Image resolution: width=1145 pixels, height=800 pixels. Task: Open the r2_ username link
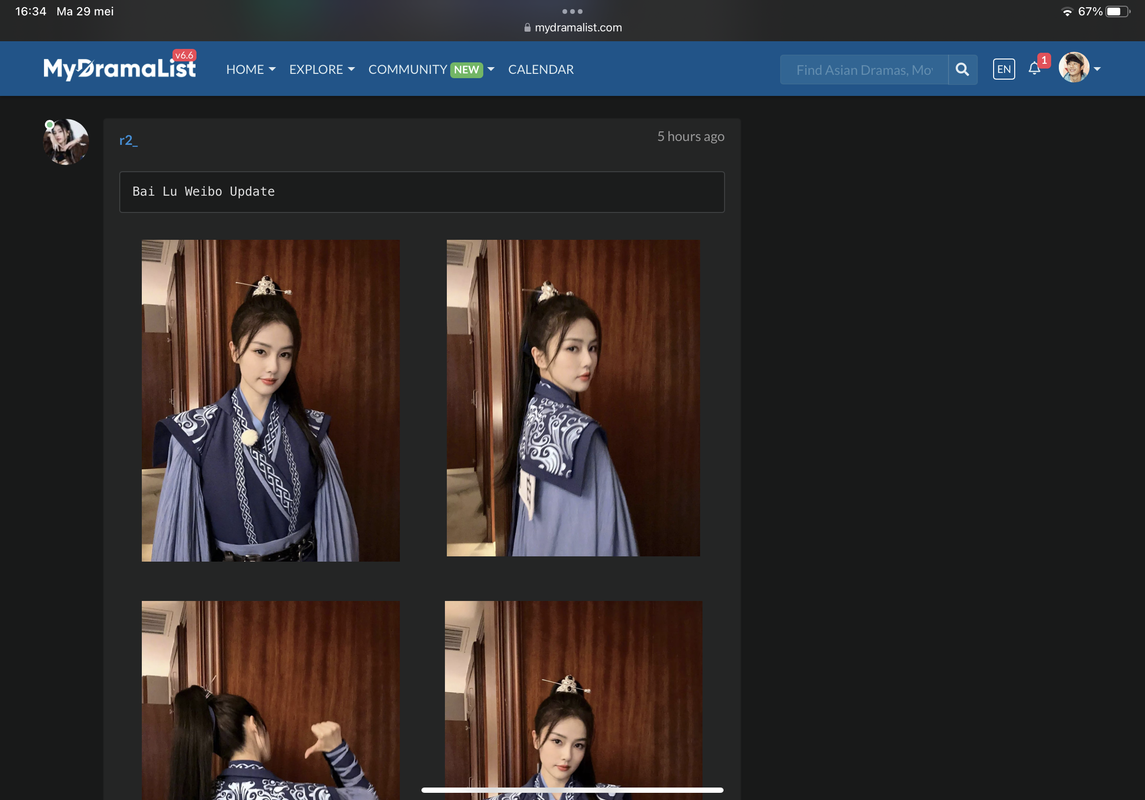[129, 140]
